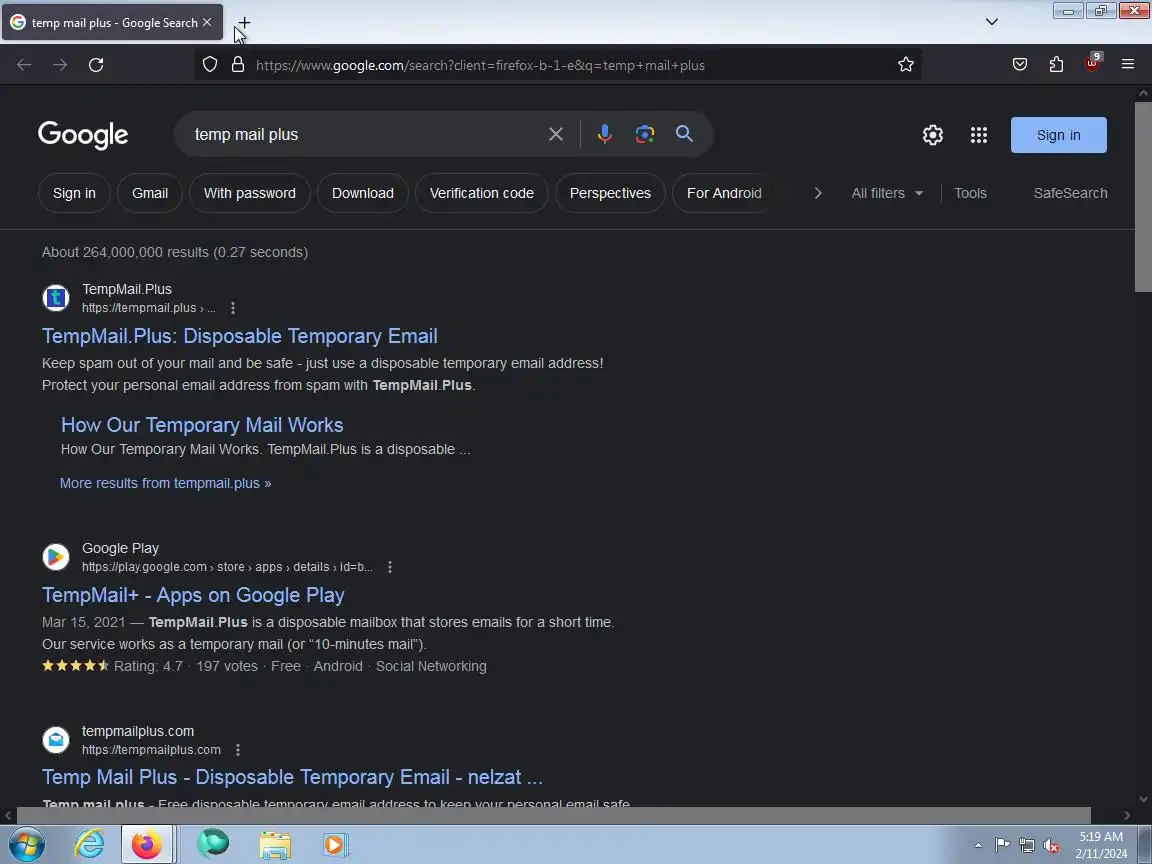Click TempMail.Plus site favicon
The width and height of the screenshot is (1152, 864).
click(x=56, y=298)
